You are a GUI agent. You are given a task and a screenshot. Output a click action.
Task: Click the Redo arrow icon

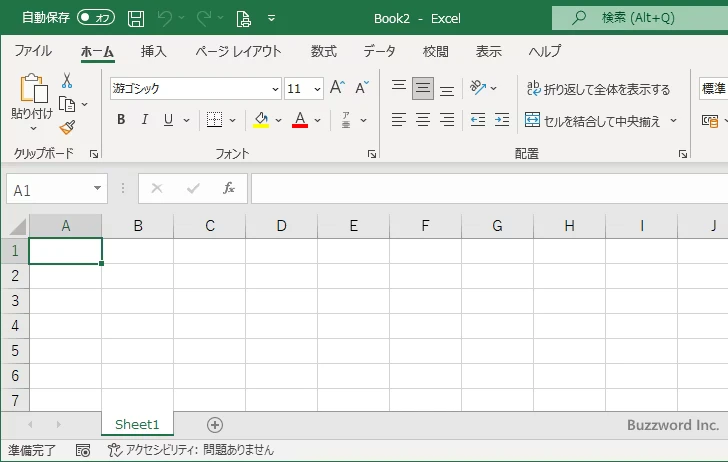coord(204,18)
